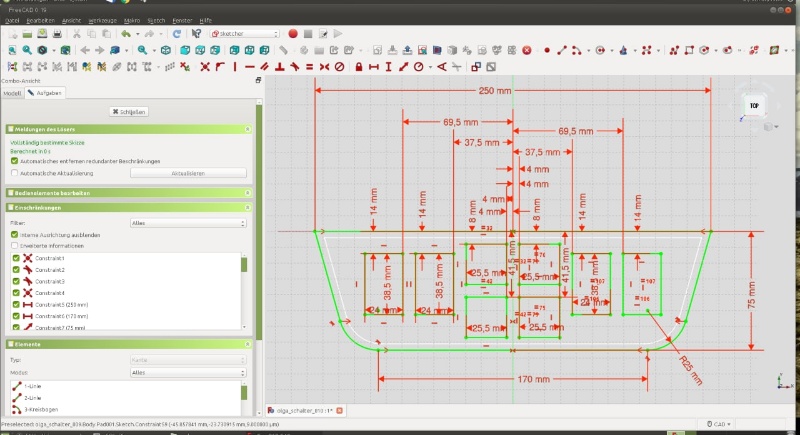The height and width of the screenshot is (435, 800).
Task: Apply the equality constraint icon
Action: point(309,67)
